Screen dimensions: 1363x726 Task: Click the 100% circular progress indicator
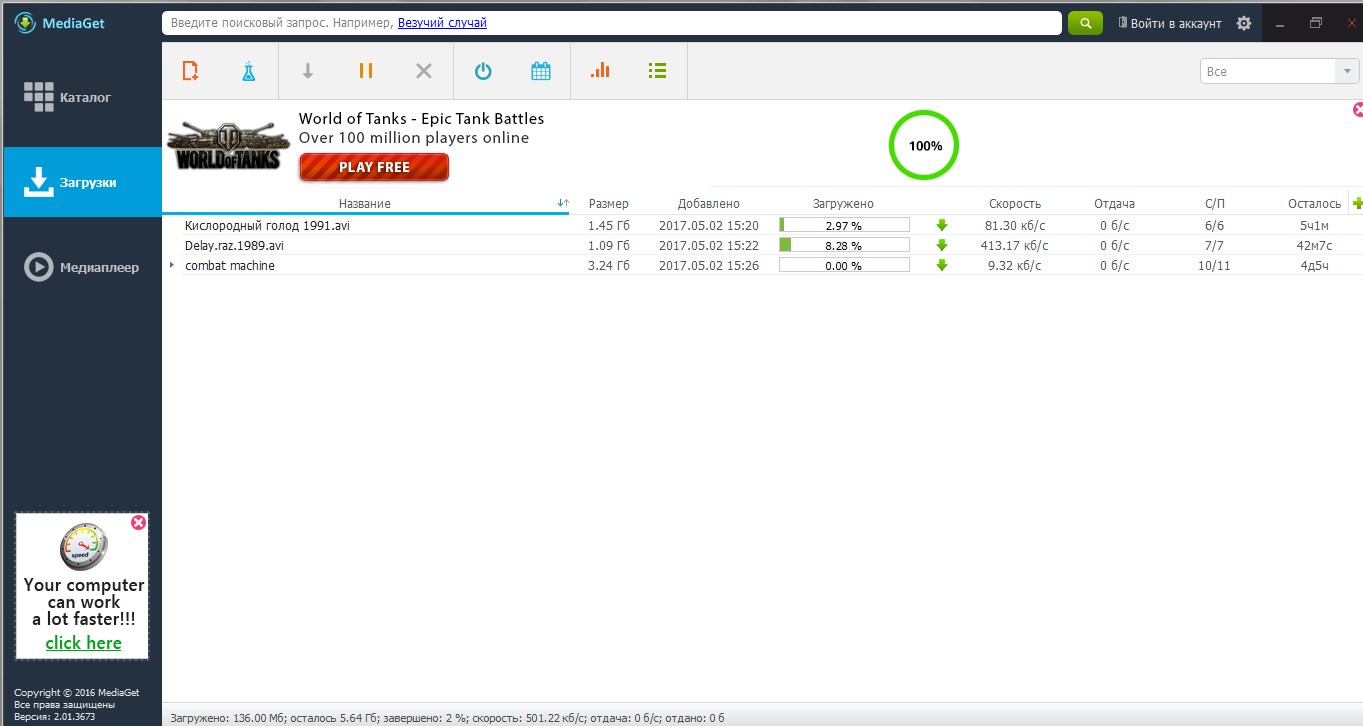(x=924, y=145)
